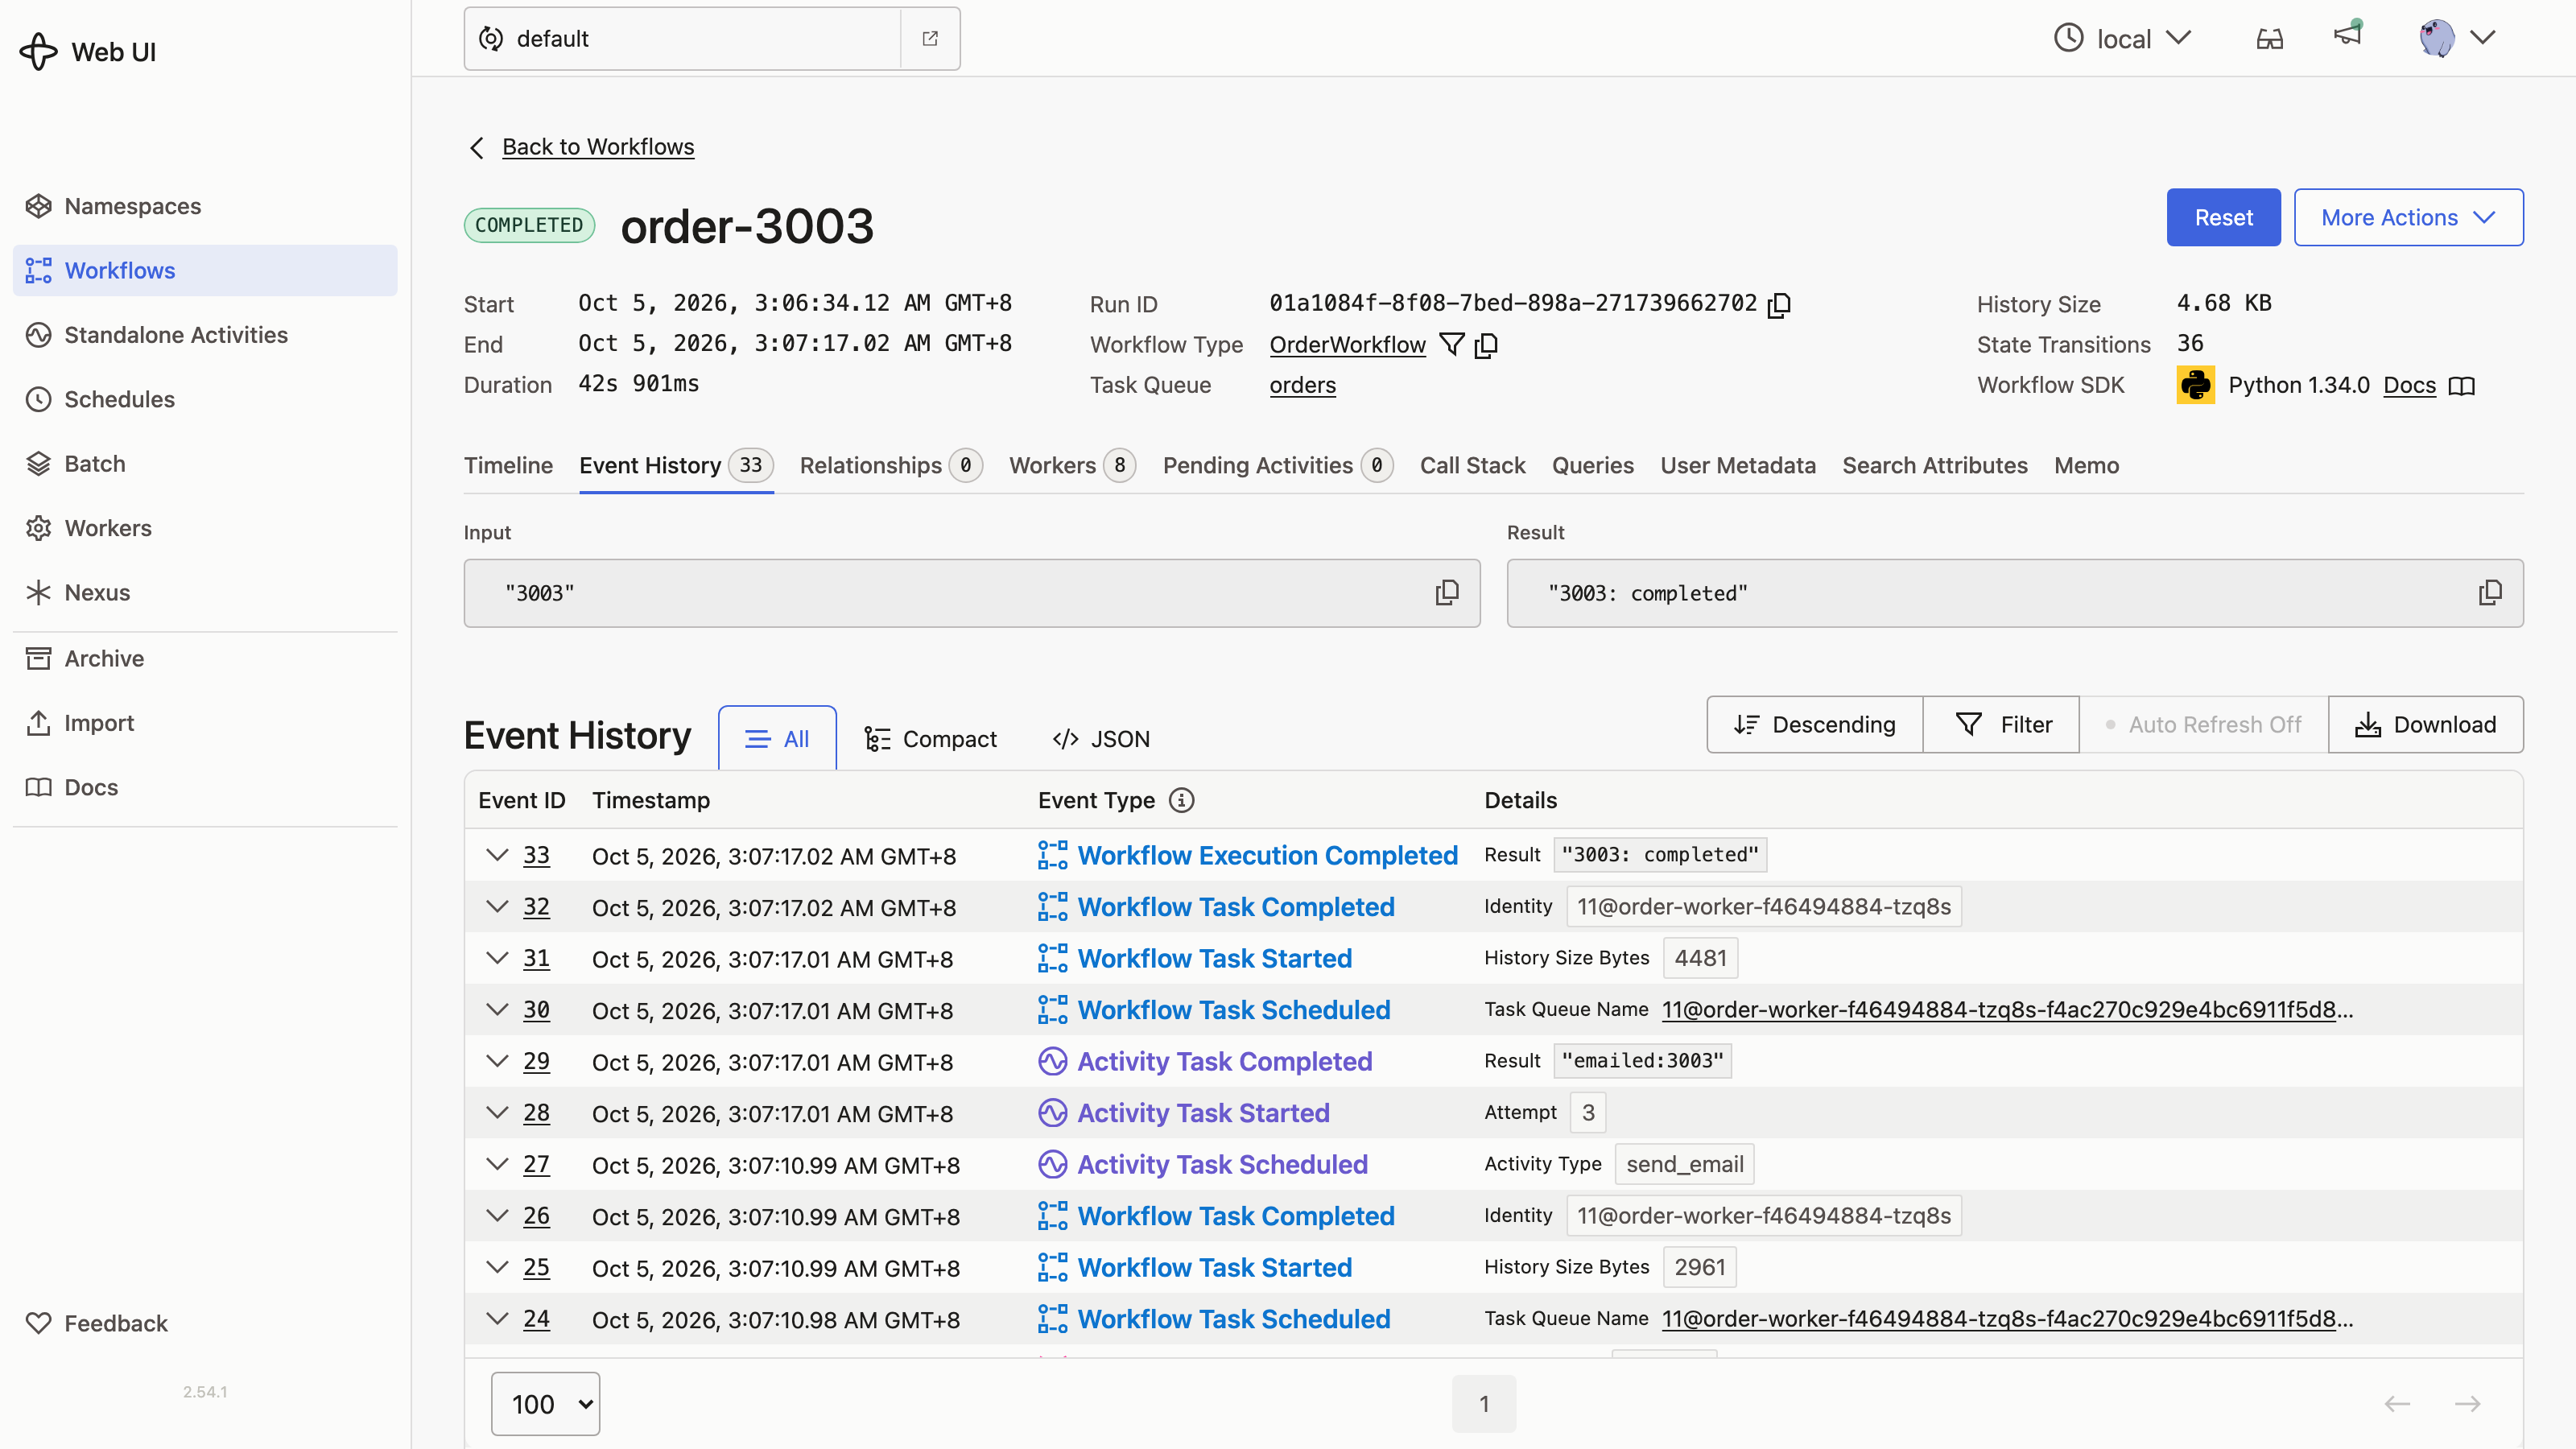This screenshot has width=2576, height=1449.
Task: Go to Standalone Activities page
Action: (x=205, y=335)
